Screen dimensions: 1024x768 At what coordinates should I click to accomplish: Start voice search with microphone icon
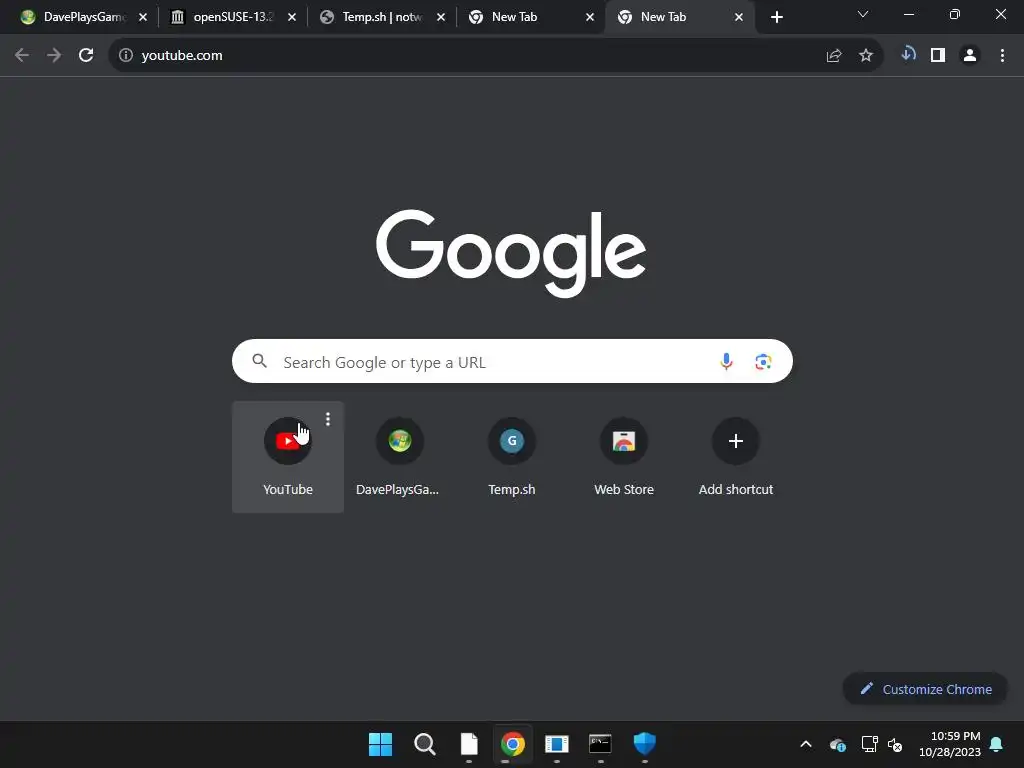pyautogui.click(x=726, y=361)
